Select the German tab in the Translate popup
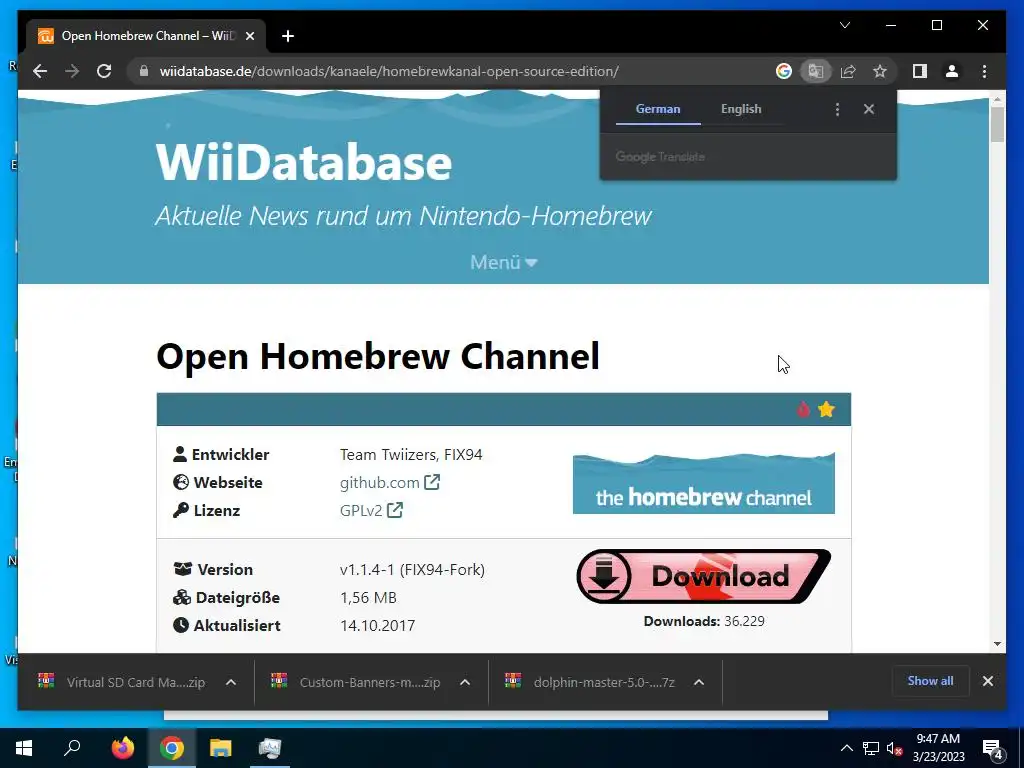The height and width of the screenshot is (768, 1024). click(x=658, y=109)
